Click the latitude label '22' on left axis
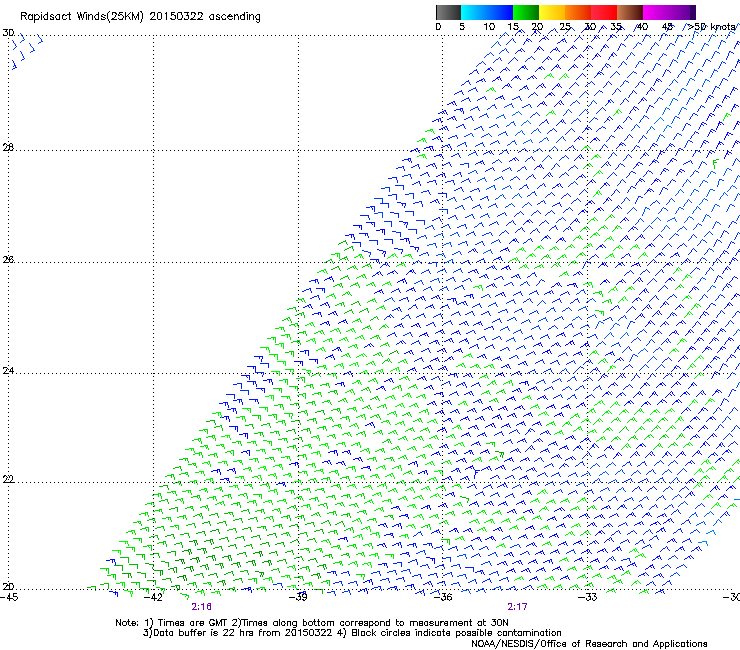The image size is (740, 650). click(x=8, y=479)
